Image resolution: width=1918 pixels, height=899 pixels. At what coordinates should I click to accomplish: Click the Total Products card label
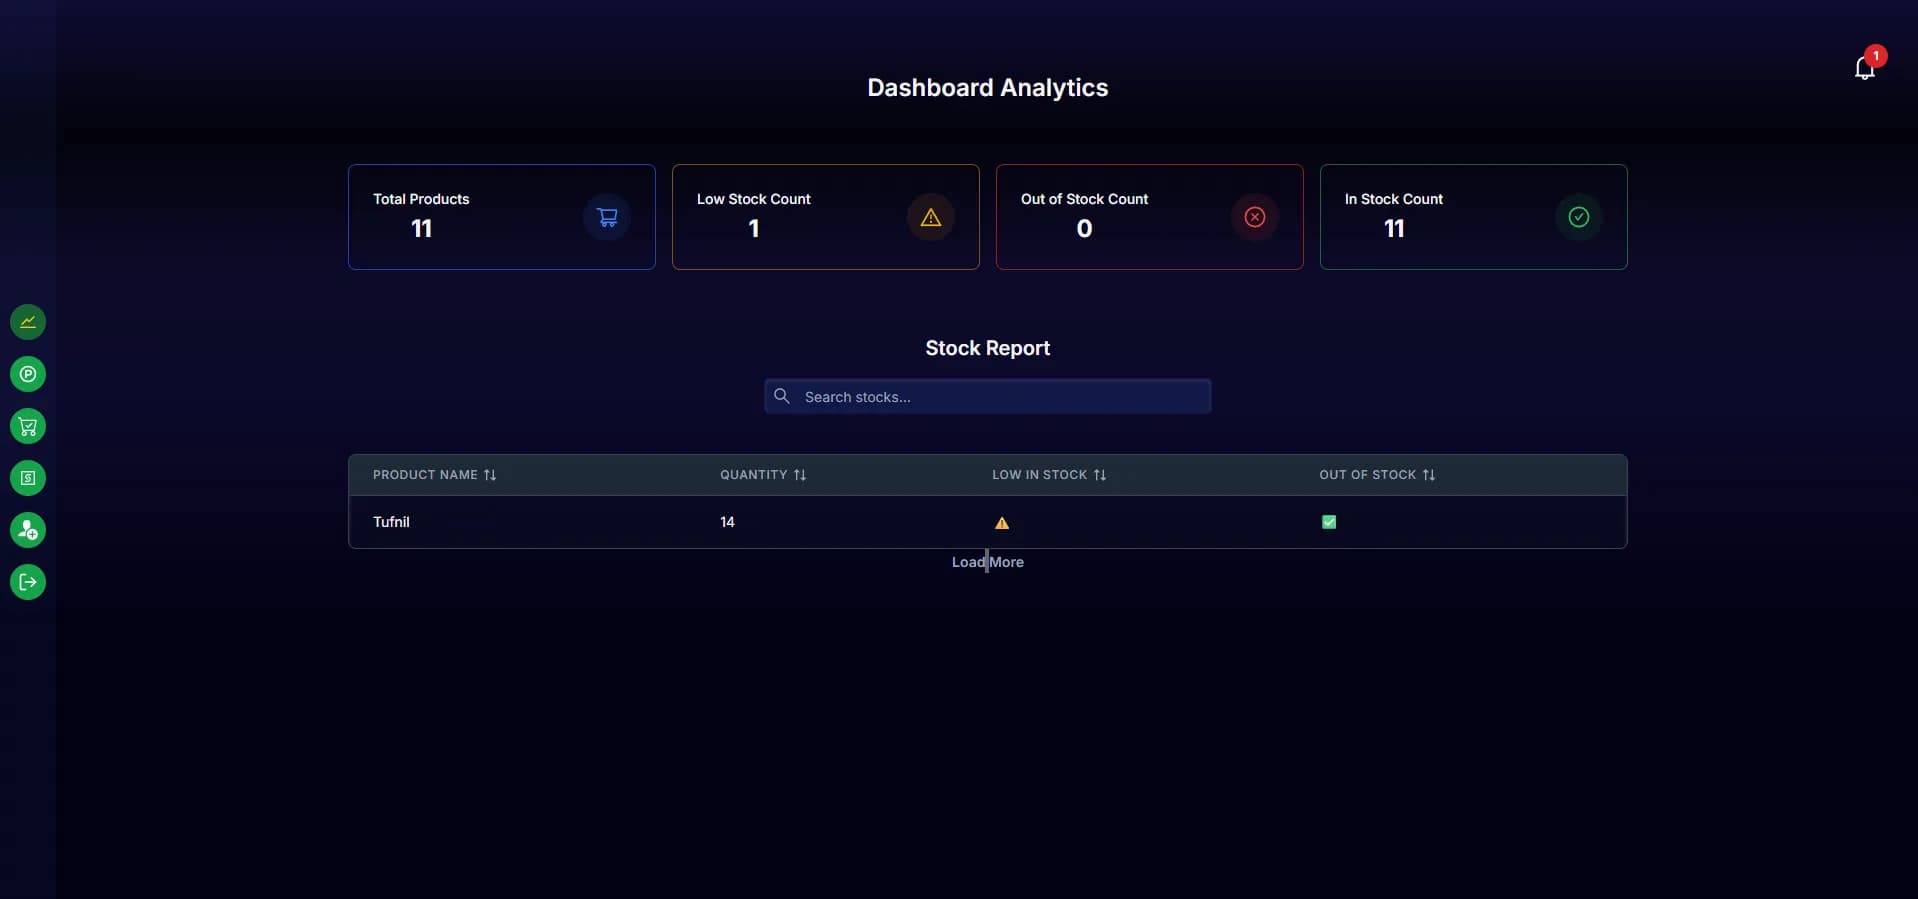pyautogui.click(x=421, y=199)
